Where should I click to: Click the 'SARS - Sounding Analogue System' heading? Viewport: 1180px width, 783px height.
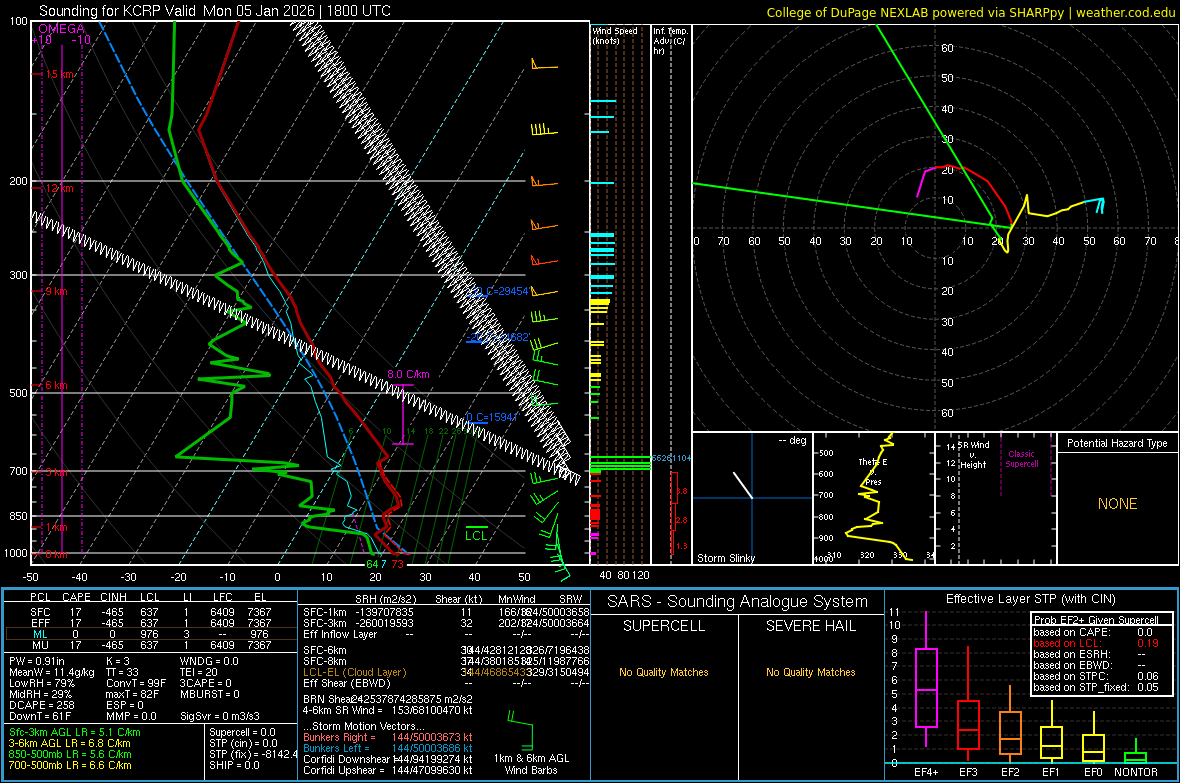tap(738, 602)
